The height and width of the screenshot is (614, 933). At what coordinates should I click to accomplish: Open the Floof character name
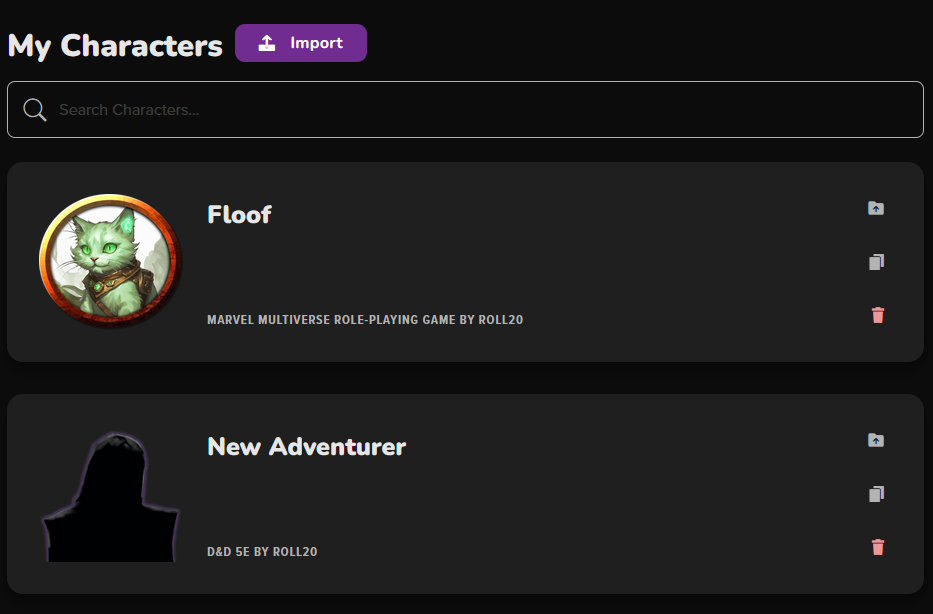point(239,215)
